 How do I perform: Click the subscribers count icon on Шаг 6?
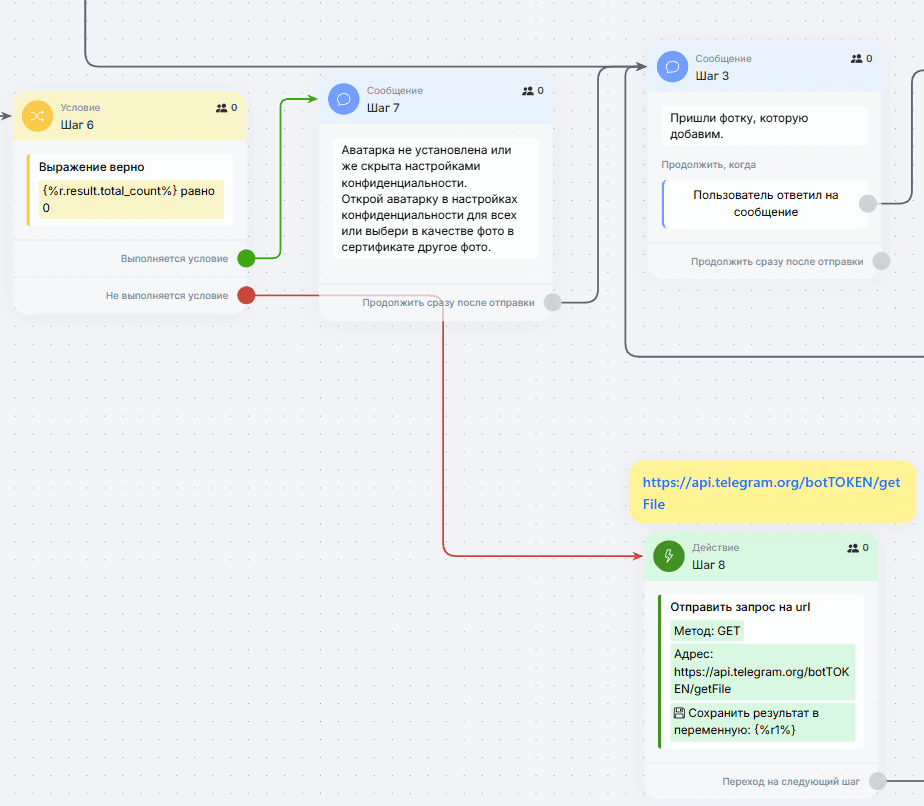click(222, 108)
